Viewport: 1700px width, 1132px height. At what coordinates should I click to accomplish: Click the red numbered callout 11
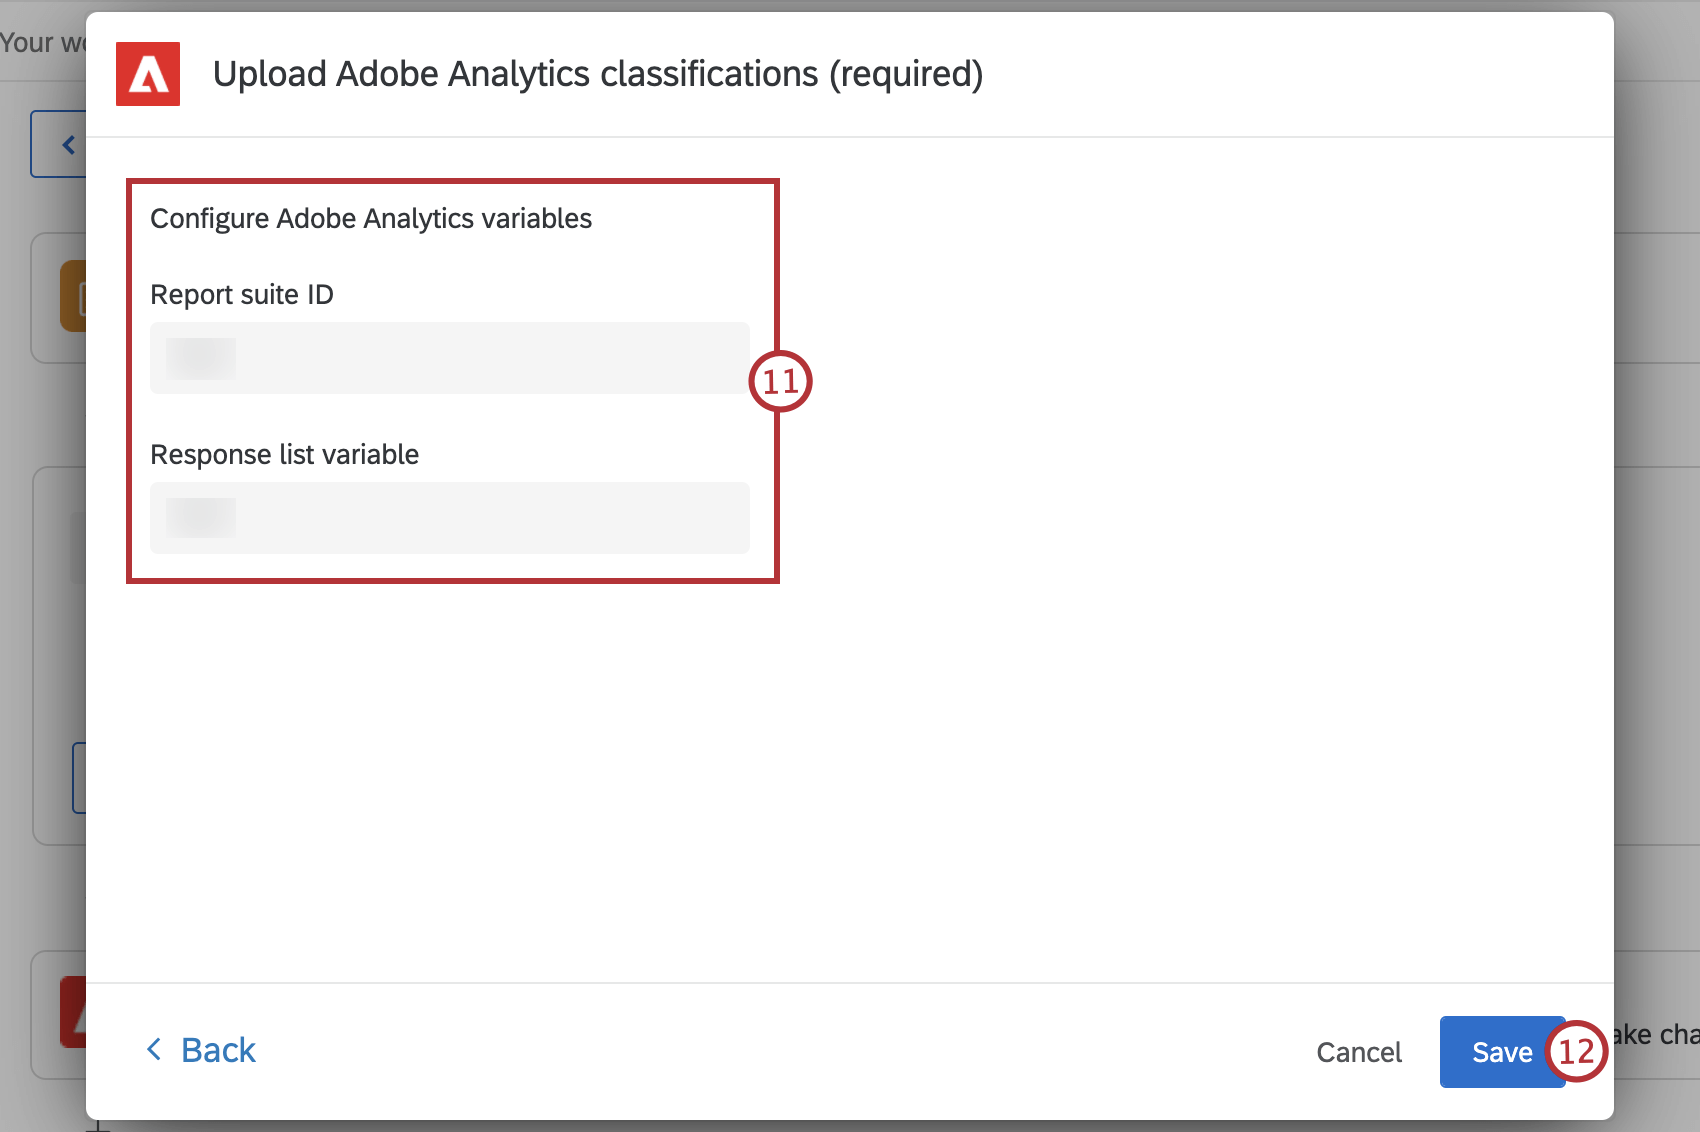781,381
